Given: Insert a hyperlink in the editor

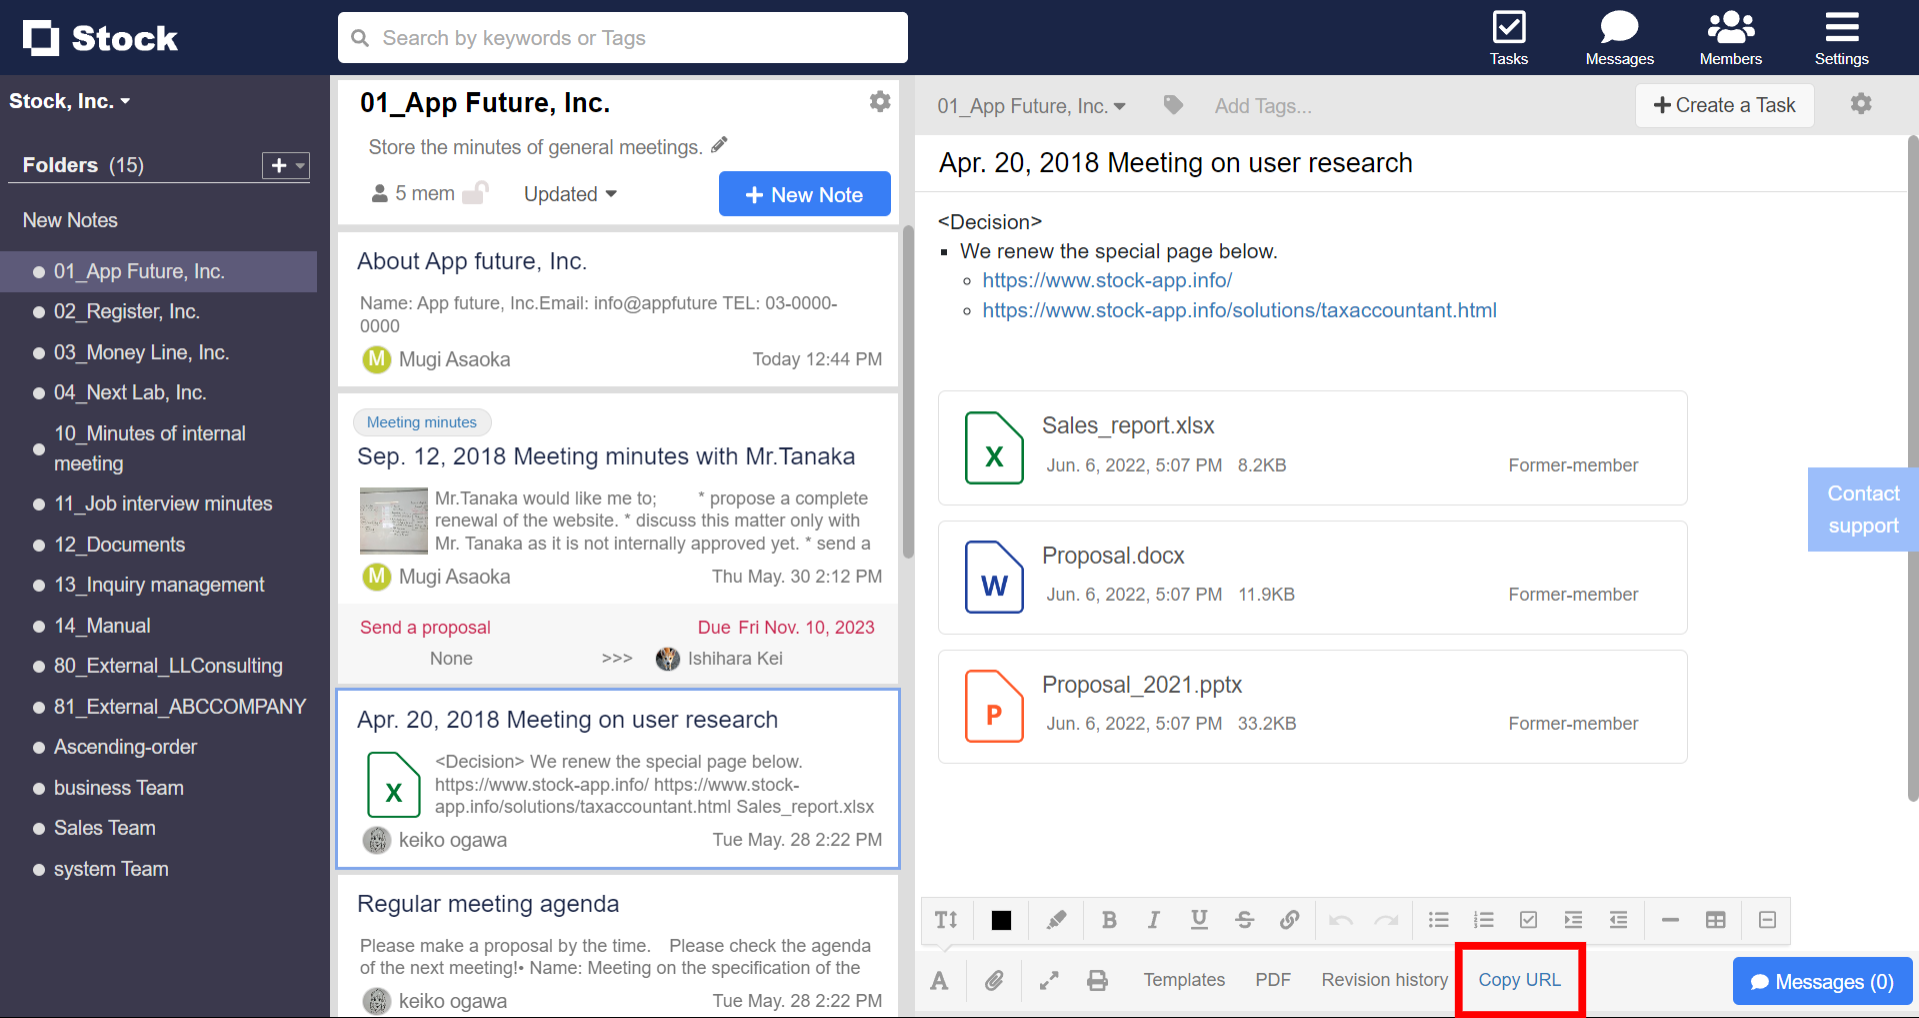Looking at the screenshot, I should 1290,920.
